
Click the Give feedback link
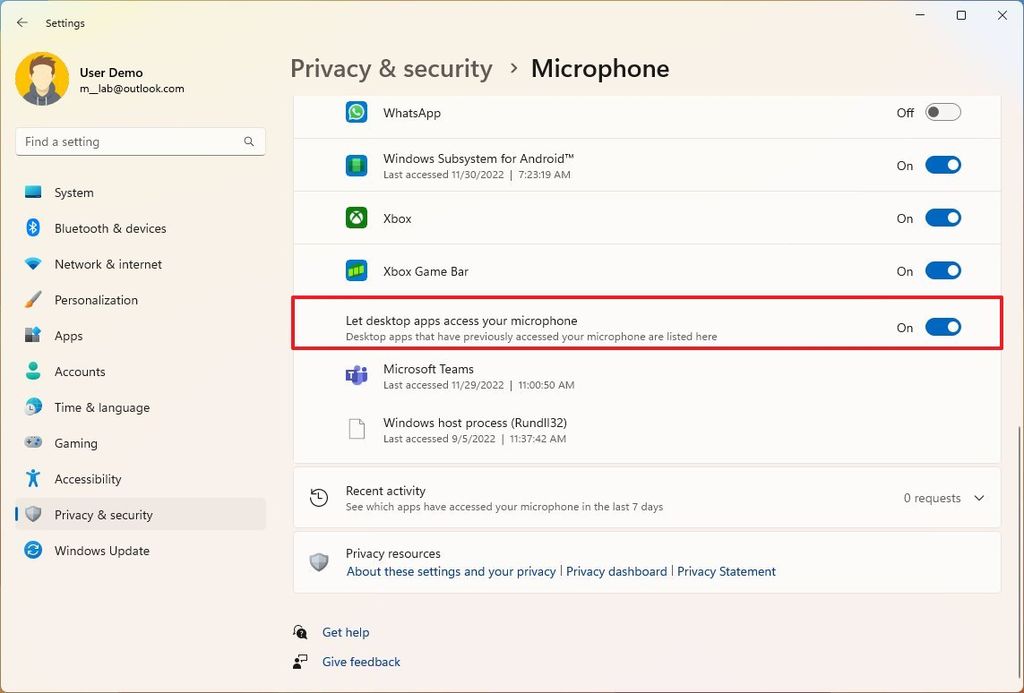coord(360,662)
